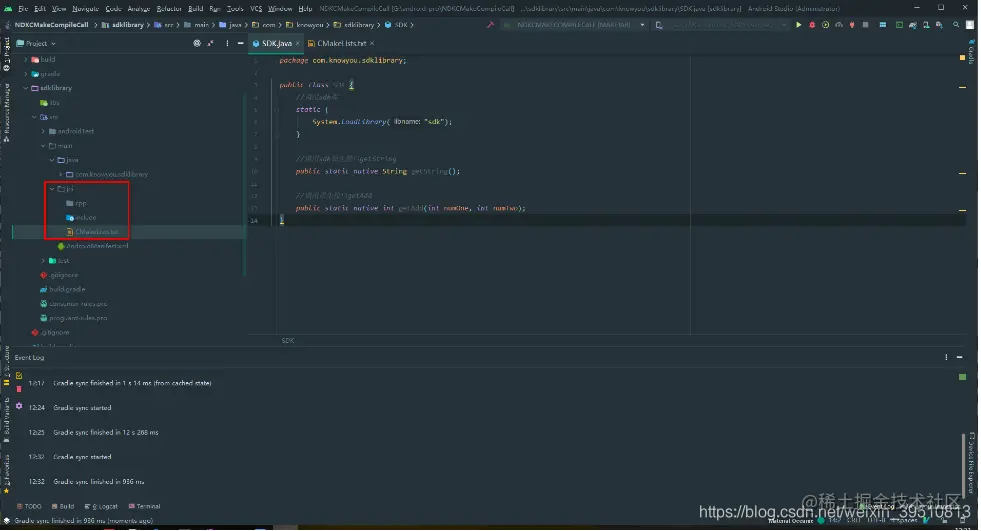Sync project with Gradle files elephant icon
This screenshot has height=531, width=981.
click(913, 25)
